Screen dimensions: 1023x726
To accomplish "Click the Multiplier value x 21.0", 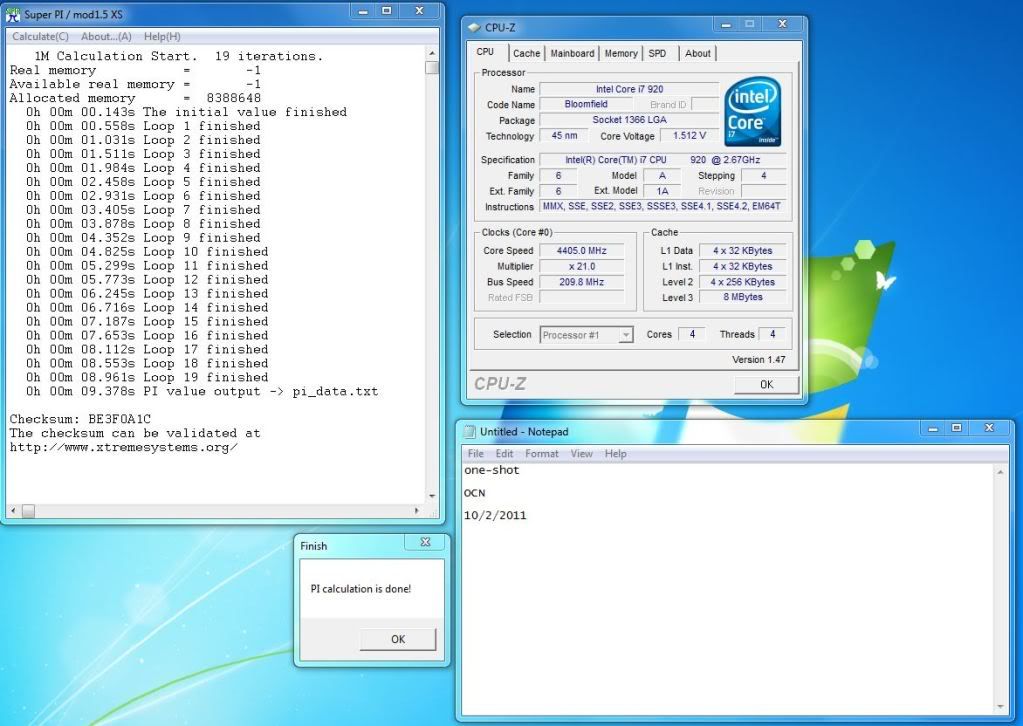I will (581, 266).
